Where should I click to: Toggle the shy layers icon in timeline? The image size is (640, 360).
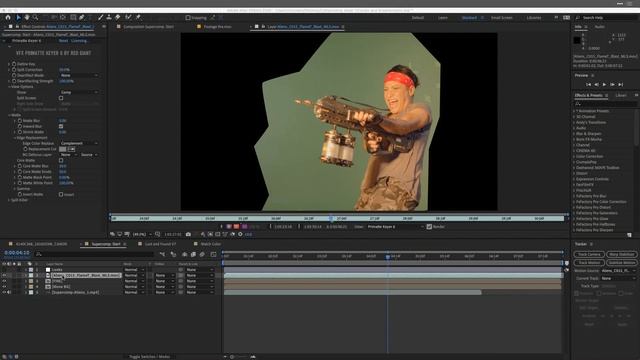pos(184,254)
